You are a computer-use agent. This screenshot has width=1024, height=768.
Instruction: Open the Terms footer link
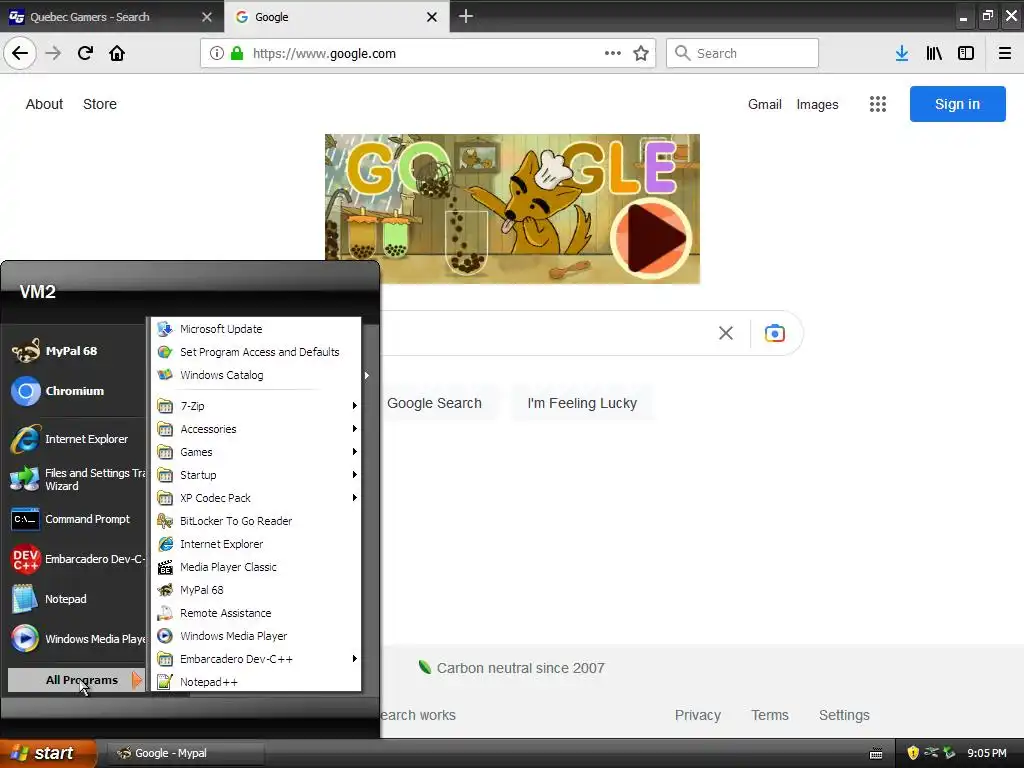pos(770,715)
